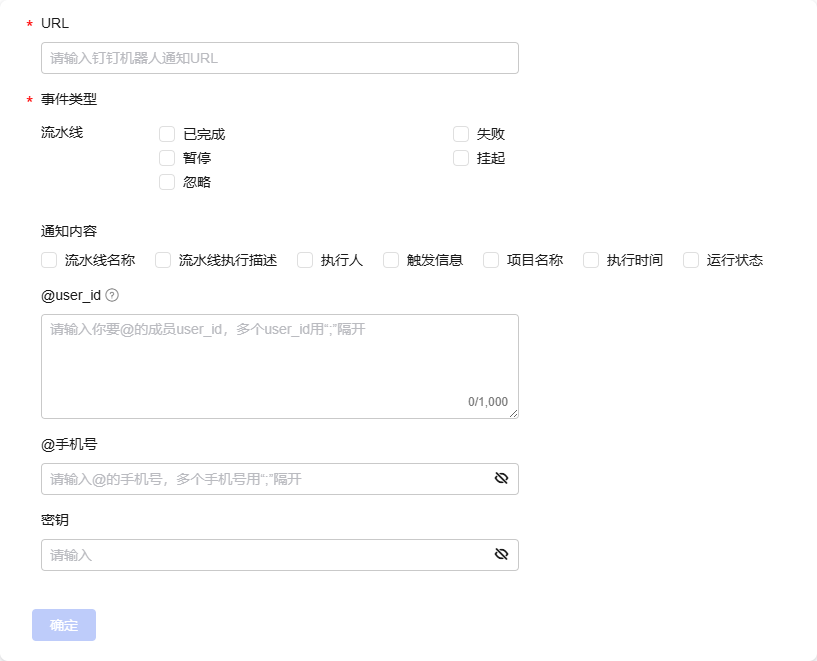The height and width of the screenshot is (661, 817).
Task: Check the 触发信息 checkbox
Action: (x=391, y=260)
